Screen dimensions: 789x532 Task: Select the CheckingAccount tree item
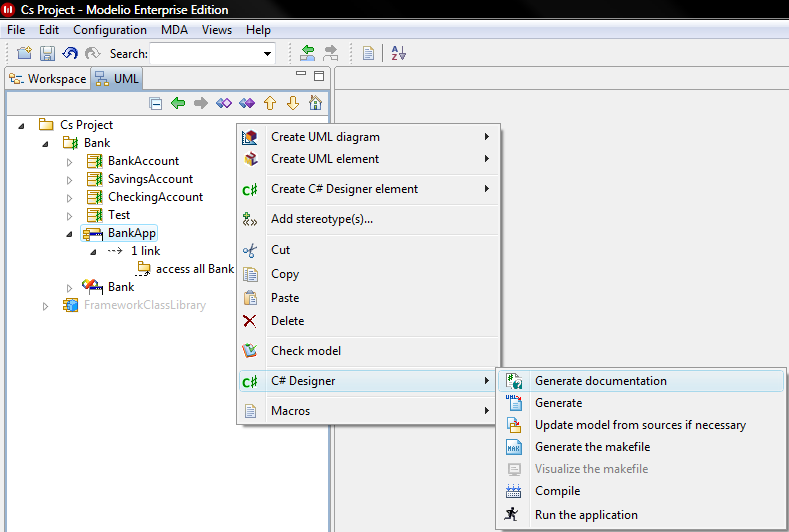coord(155,197)
